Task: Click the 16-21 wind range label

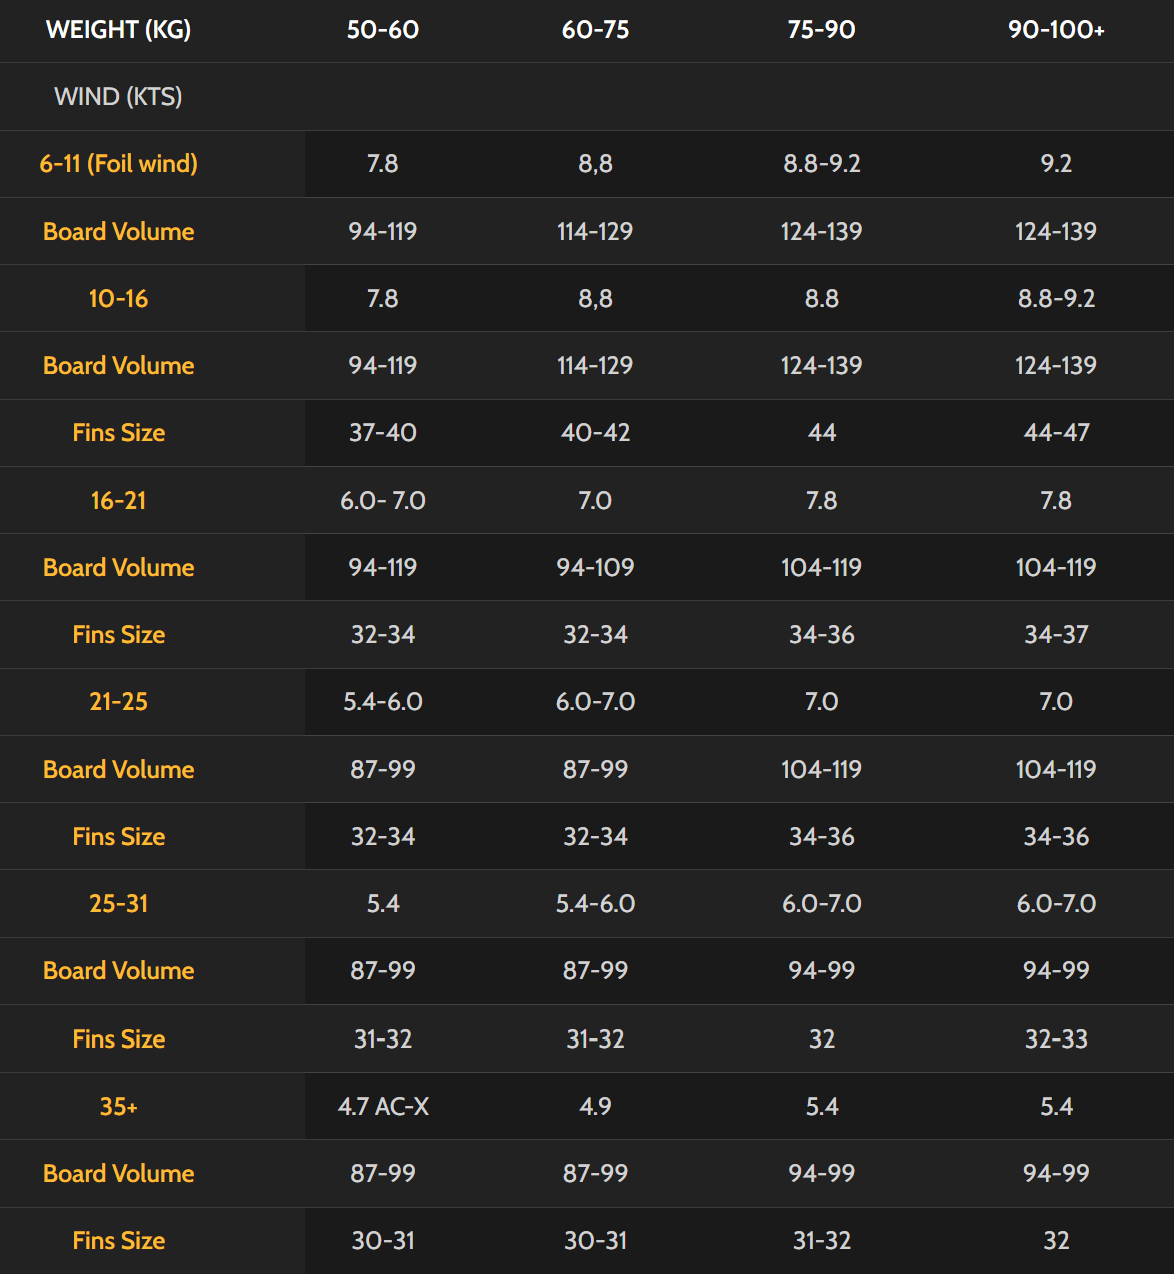Action: (118, 500)
